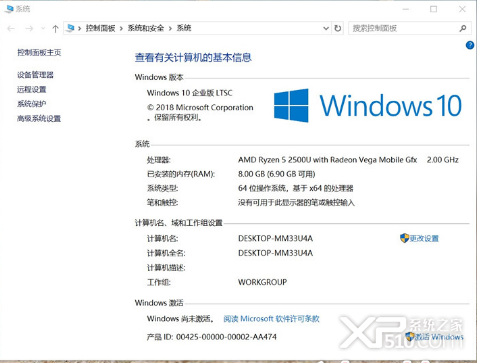Open Help with the blue question mark

coord(470,45)
